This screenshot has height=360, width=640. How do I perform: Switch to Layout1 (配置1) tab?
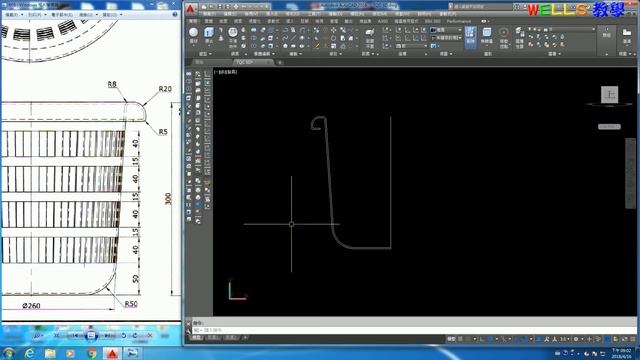pyautogui.click(x=213, y=338)
